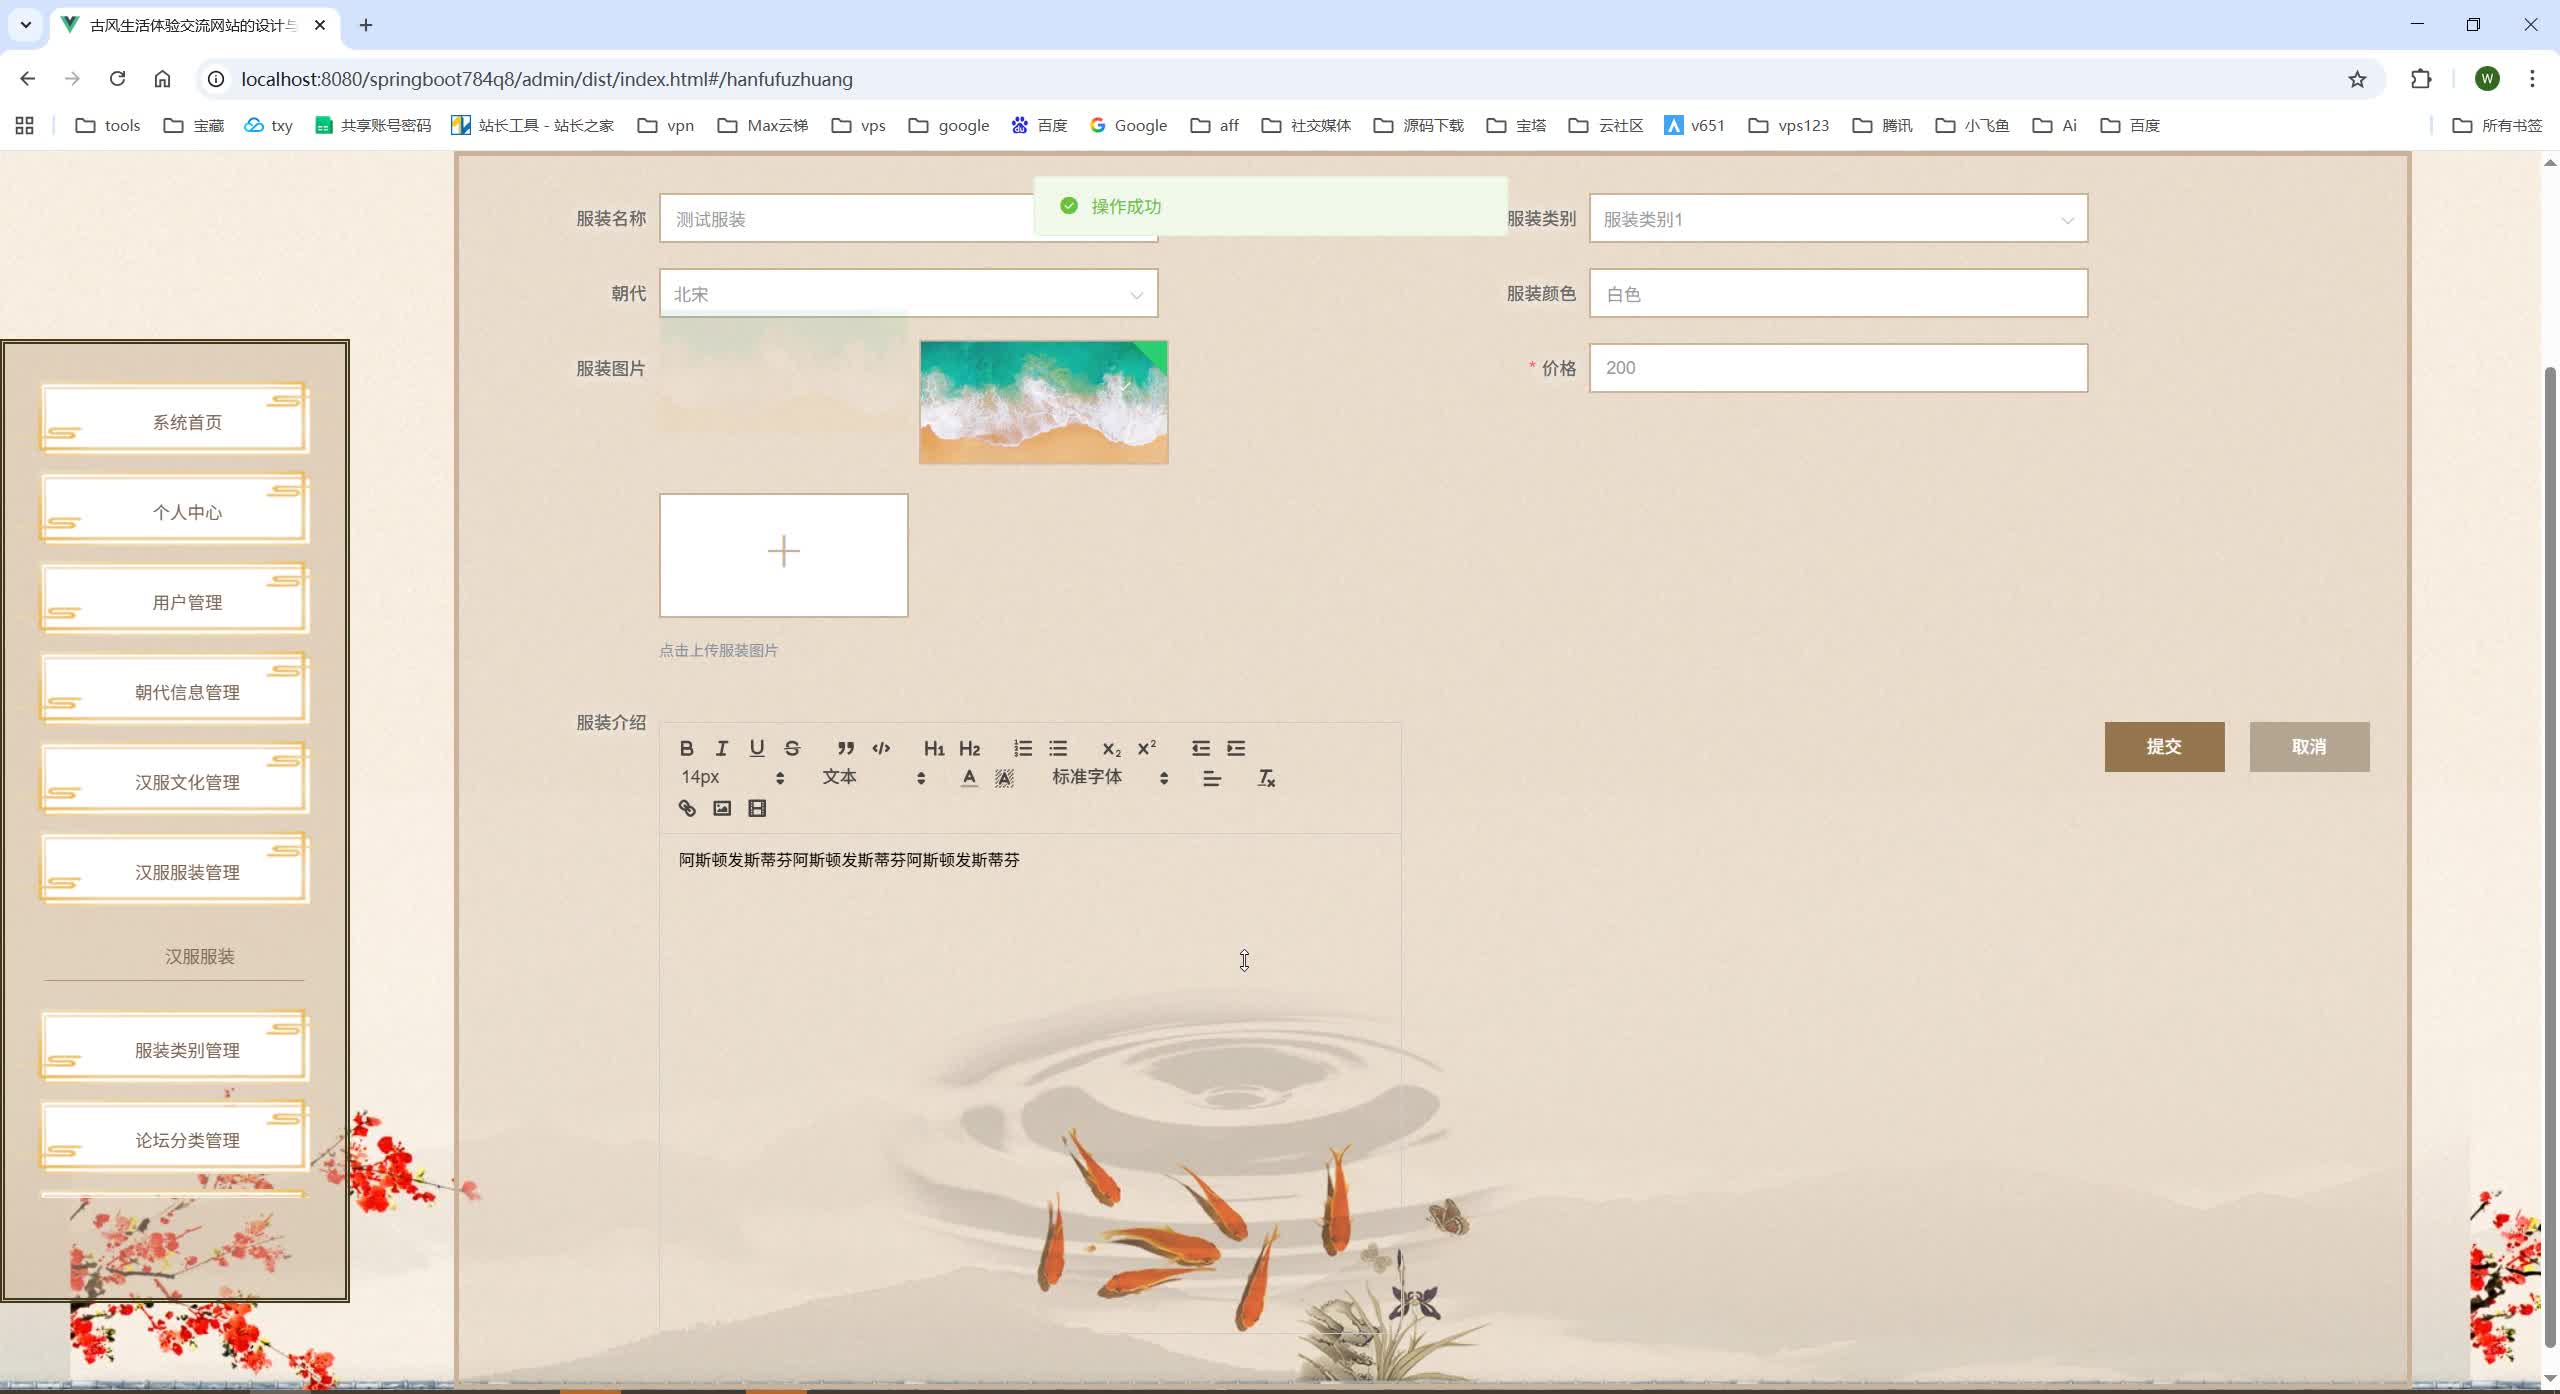This screenshot has width=2560, height=1394.
Task: Submit the form with 提交 button
Action: pos(2164,747)
